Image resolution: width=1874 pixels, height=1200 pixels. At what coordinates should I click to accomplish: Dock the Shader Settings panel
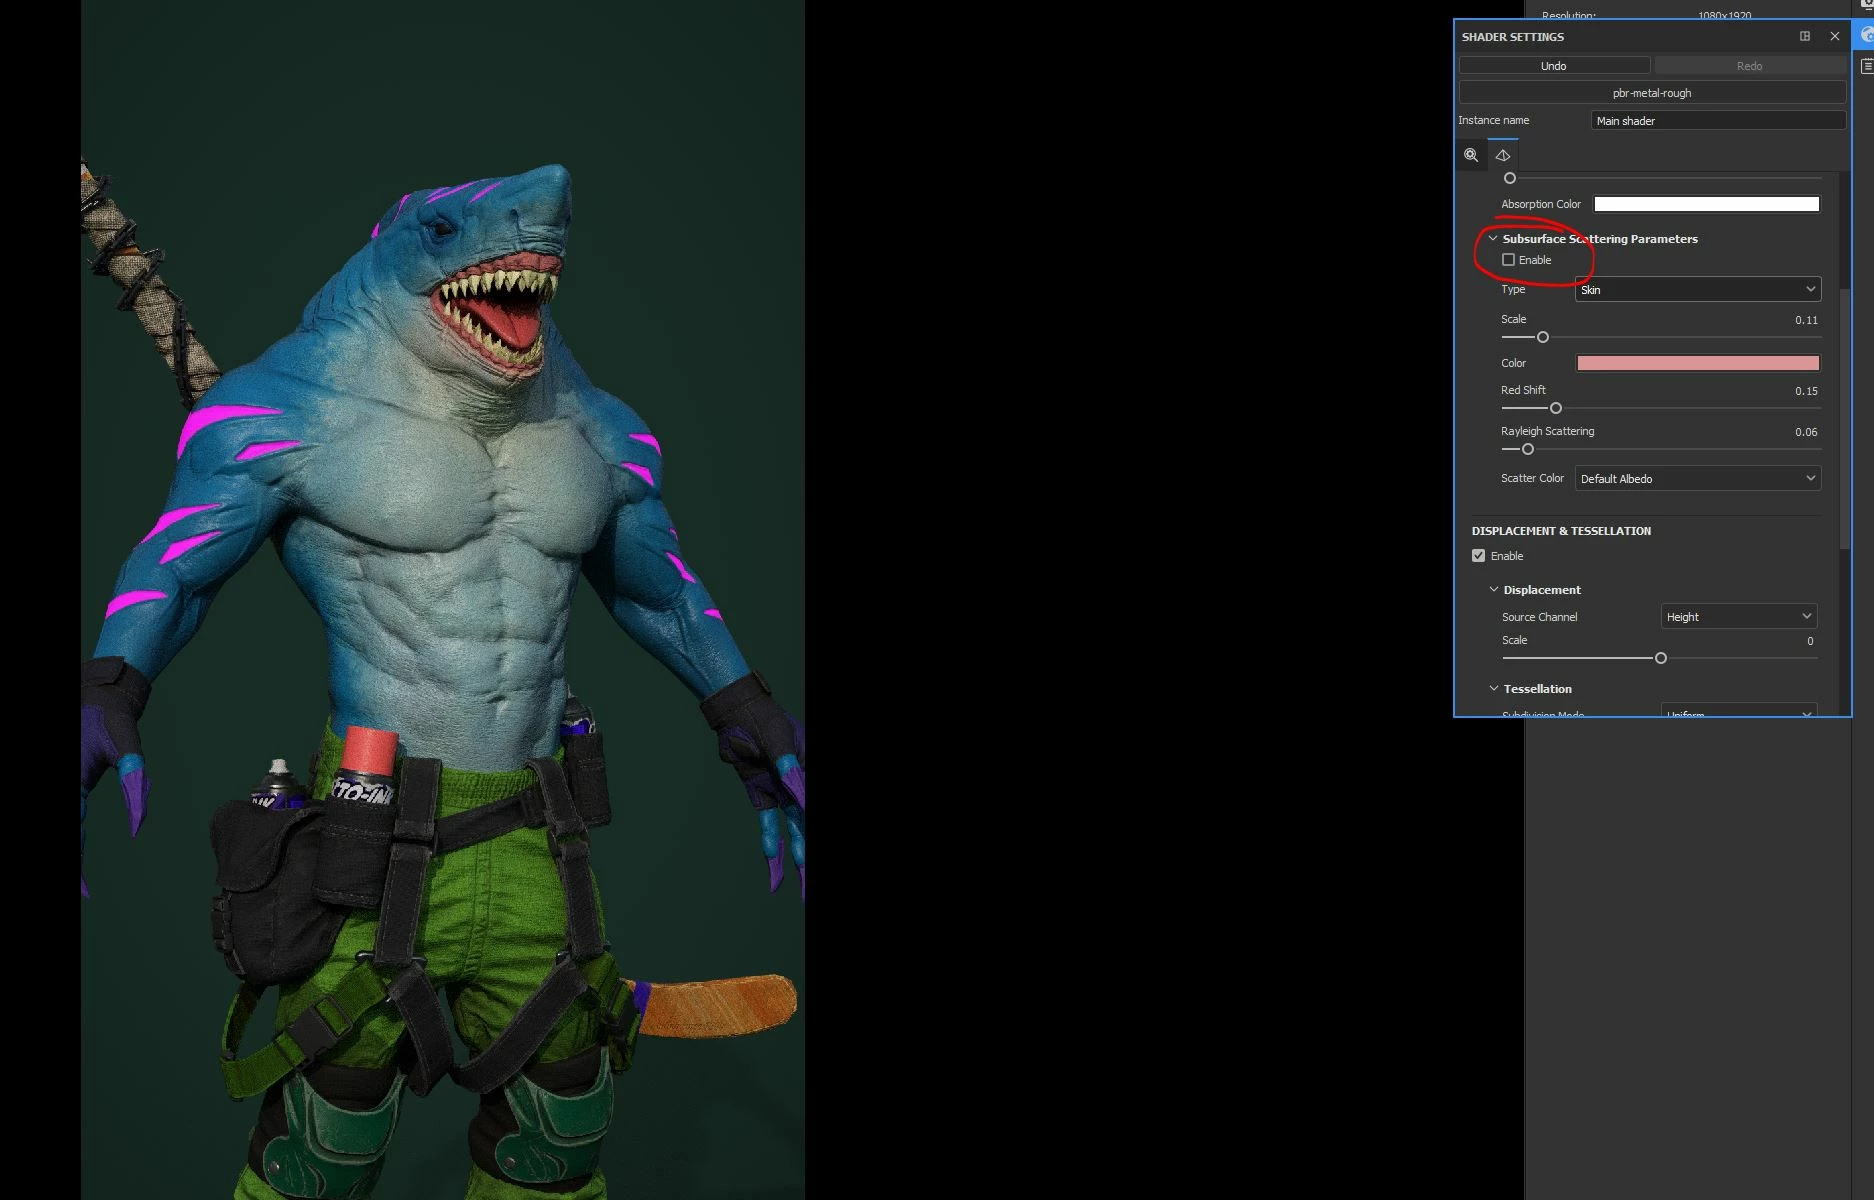coord(1805,36)
